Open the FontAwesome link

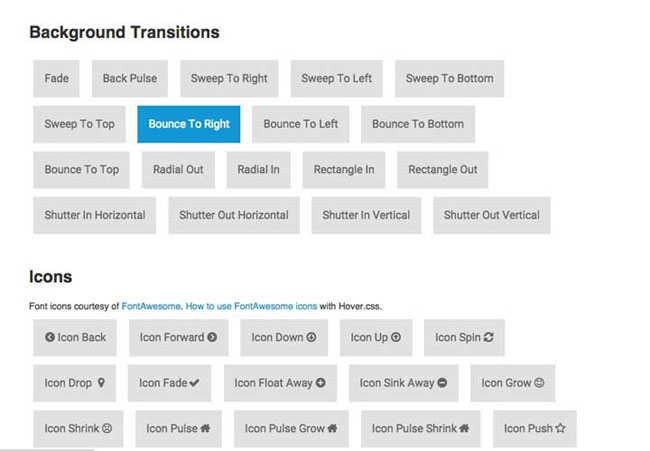tap(150, 306)
